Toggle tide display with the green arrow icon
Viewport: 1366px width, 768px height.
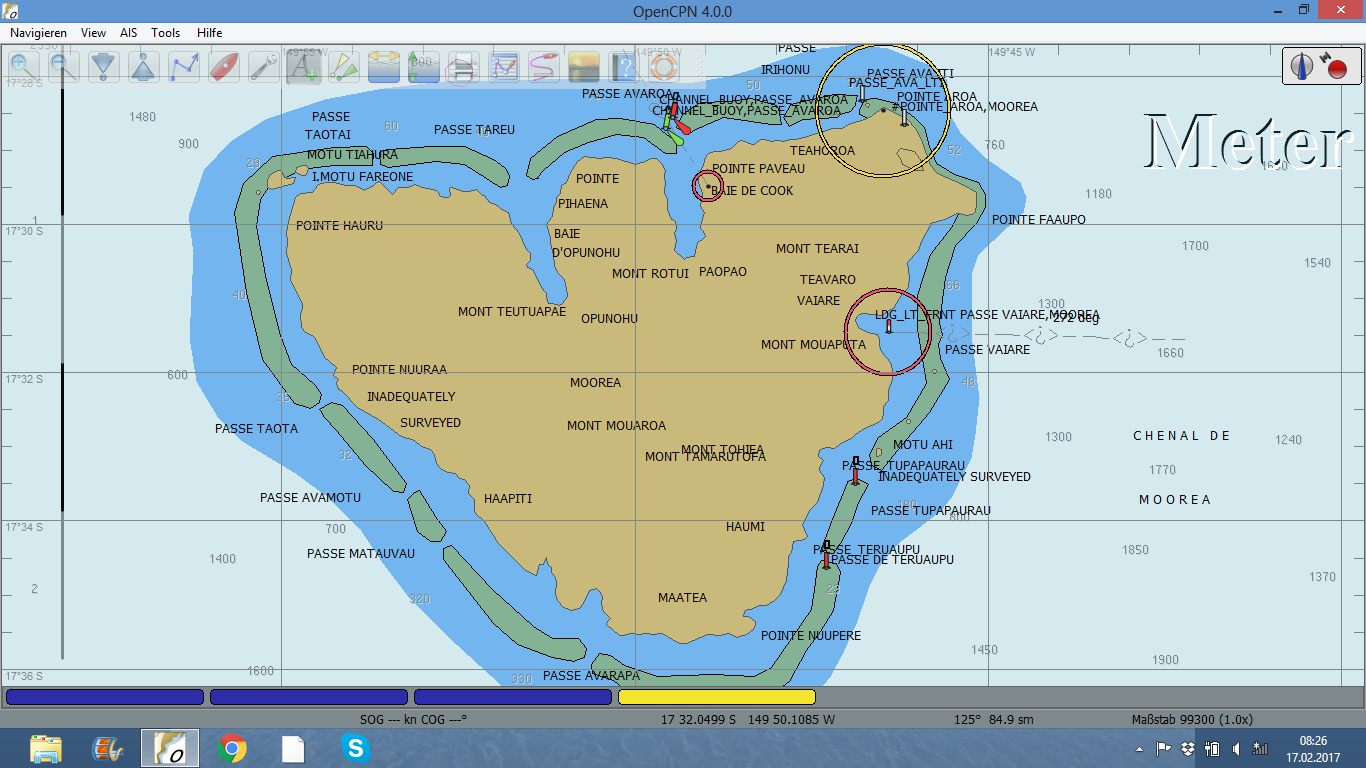point(423,67)
